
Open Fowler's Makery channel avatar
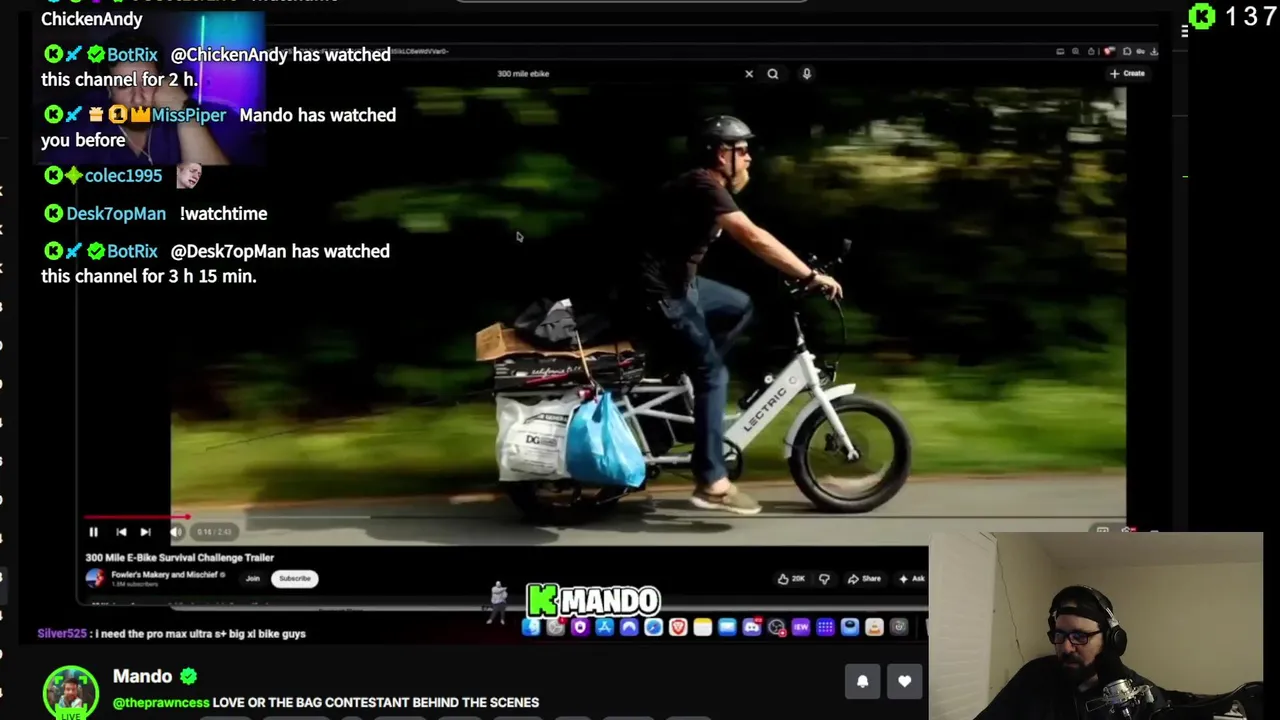(95, 578)
